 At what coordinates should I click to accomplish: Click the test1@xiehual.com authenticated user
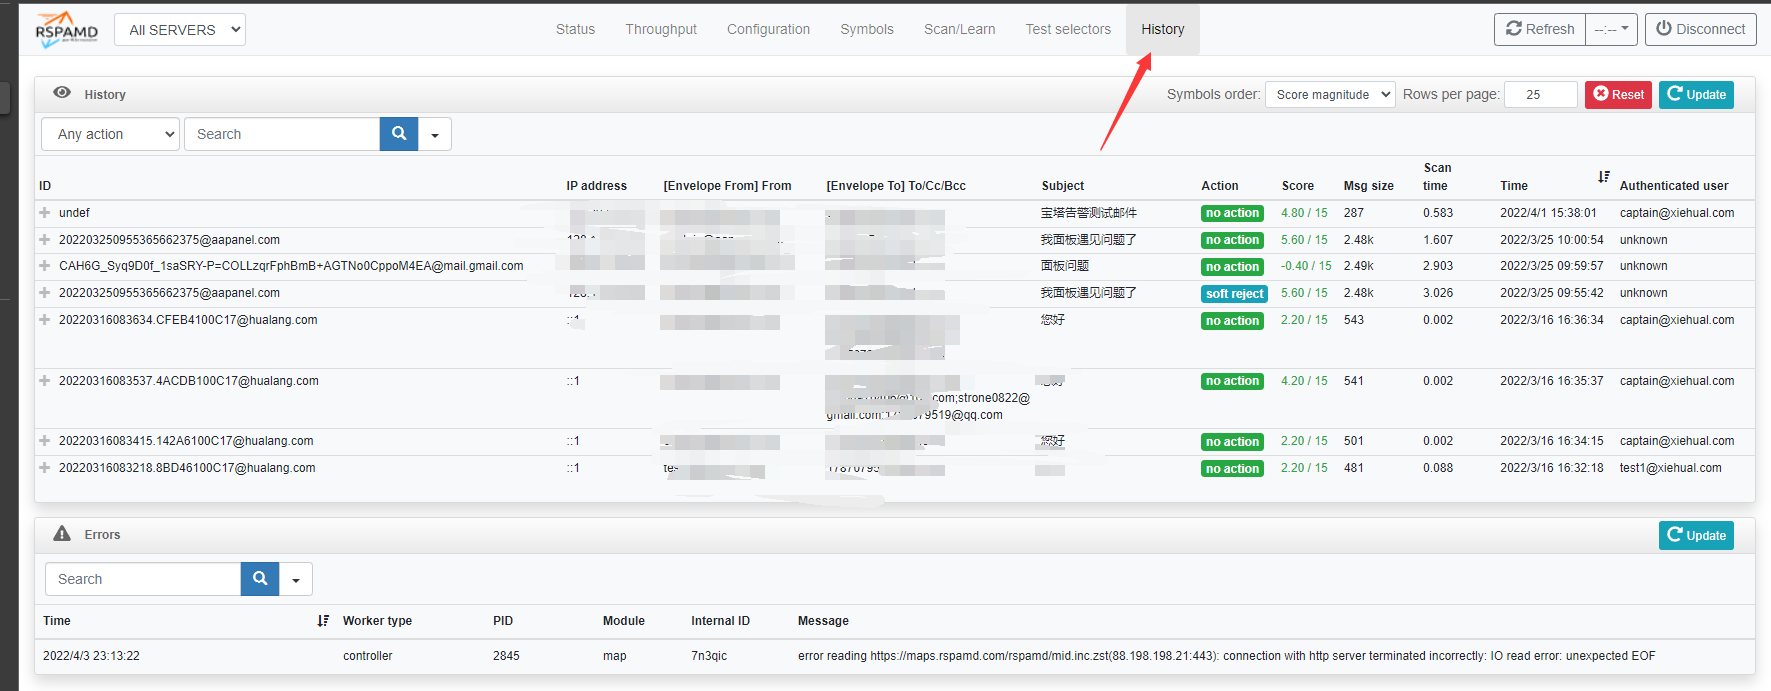(x=1671, y=468)
